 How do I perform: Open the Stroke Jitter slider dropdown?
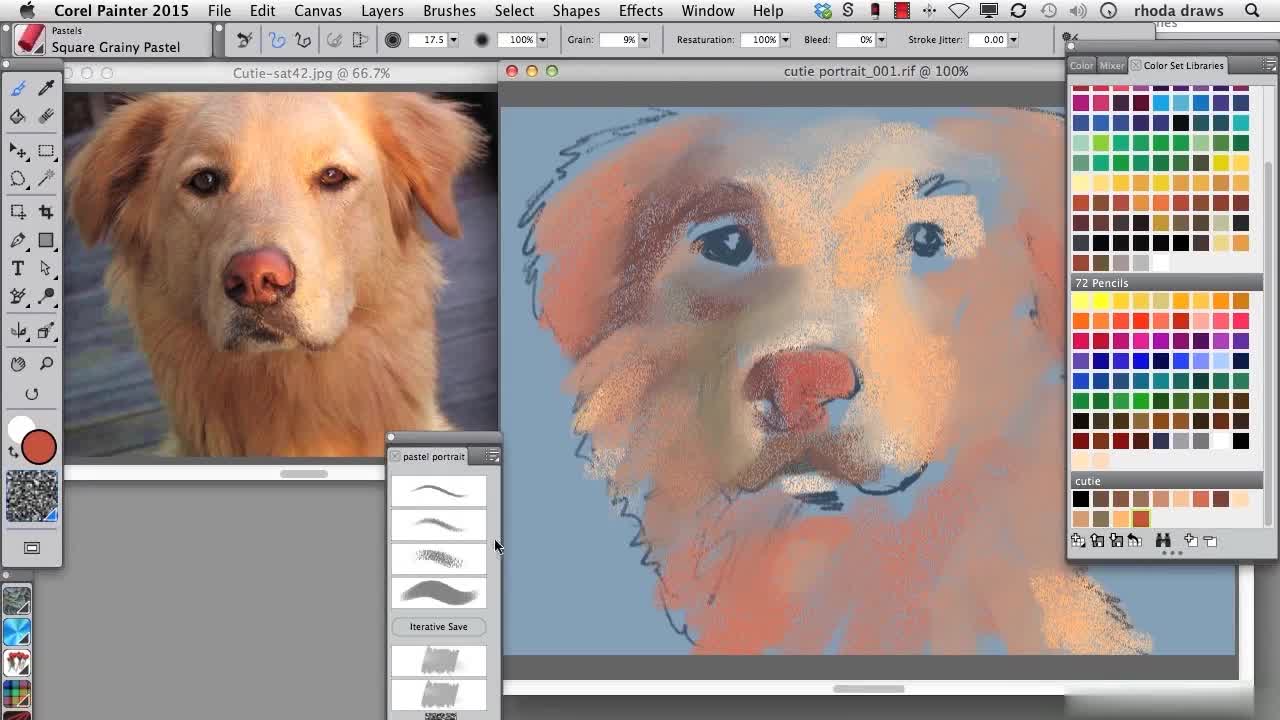click(x=1014, y=40)
